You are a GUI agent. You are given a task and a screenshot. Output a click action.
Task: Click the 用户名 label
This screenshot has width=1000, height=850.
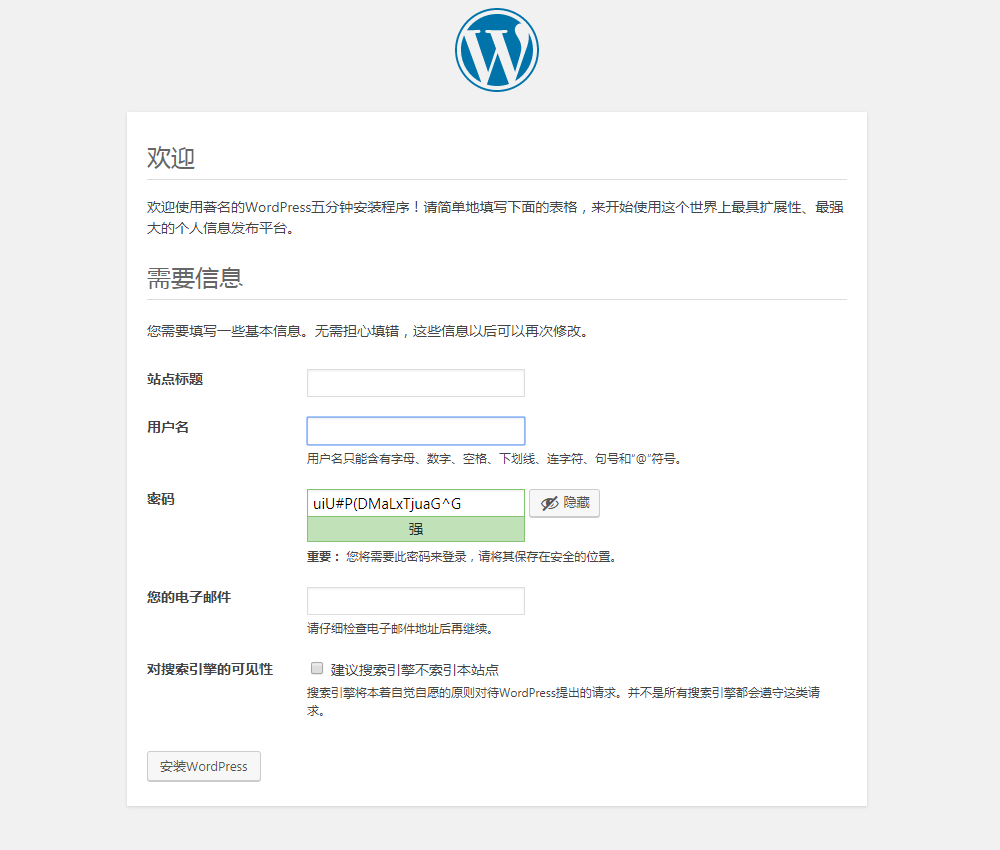(x=168, y=427)
